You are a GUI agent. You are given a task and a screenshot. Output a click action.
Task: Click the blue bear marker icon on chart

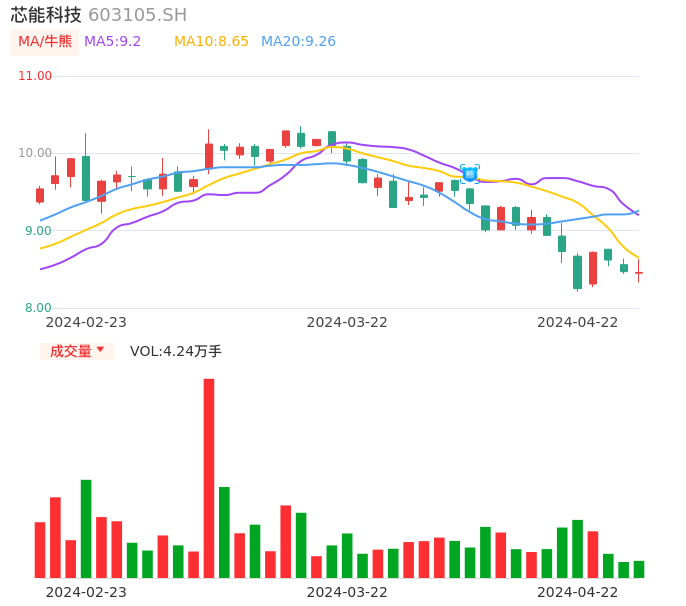(x=470, y=174)
